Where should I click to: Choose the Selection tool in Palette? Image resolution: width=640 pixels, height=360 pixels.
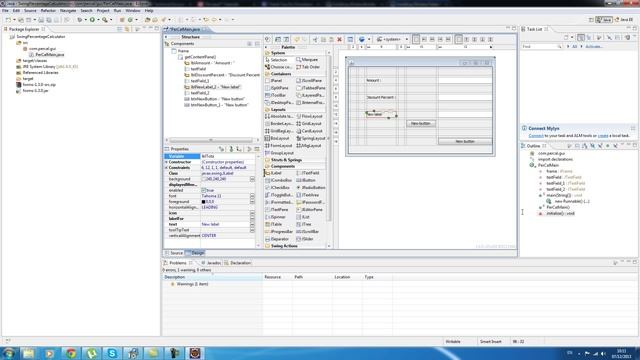tap(276, 60)
